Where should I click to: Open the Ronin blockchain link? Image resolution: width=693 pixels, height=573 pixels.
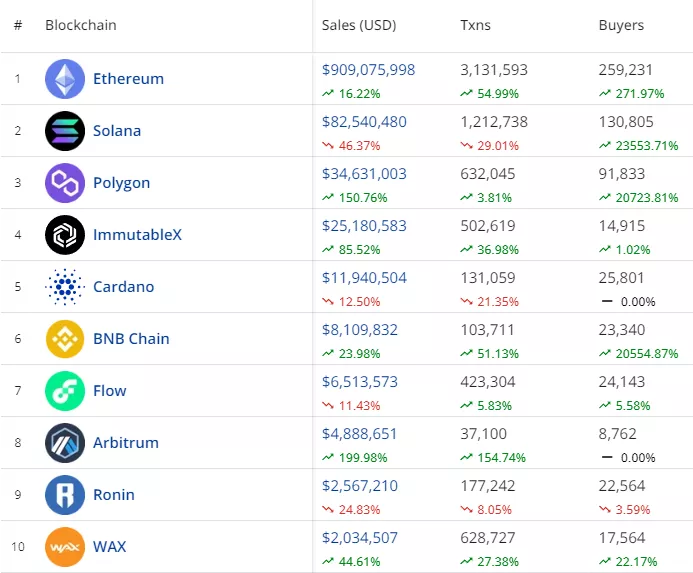point(114,495)
